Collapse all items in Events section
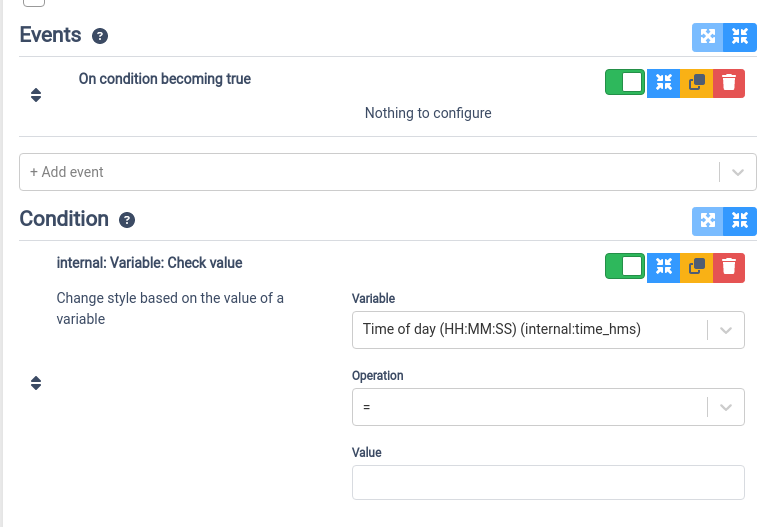The height and width of the screenshot is (527, 771). point(740,37)
